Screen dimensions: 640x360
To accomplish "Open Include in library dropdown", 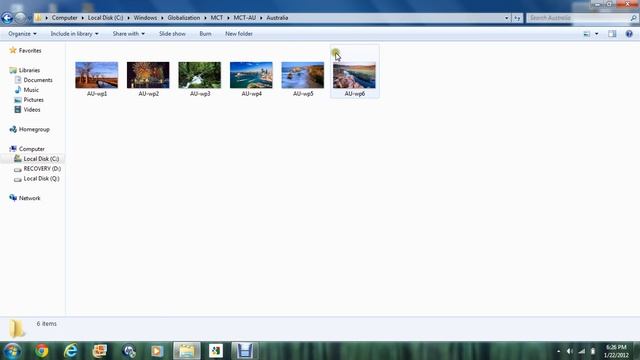I will tap(74, 34).
